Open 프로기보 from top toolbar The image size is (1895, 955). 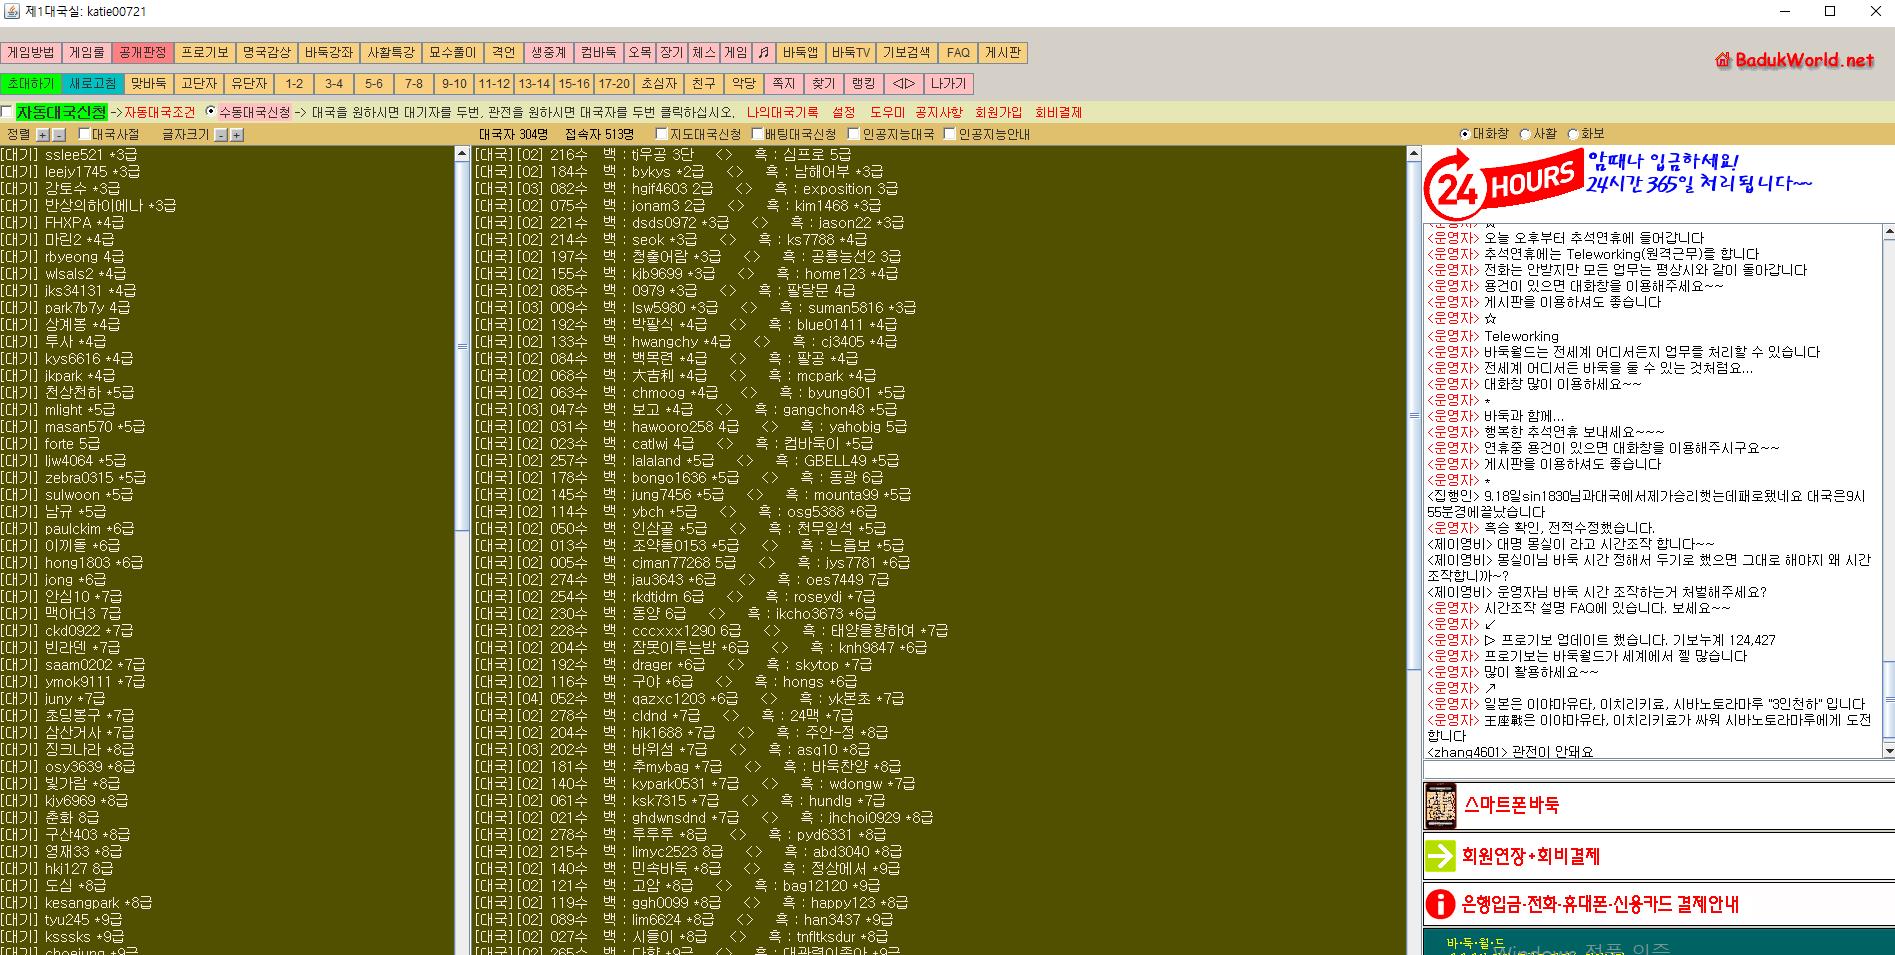(x=205, y=53)
